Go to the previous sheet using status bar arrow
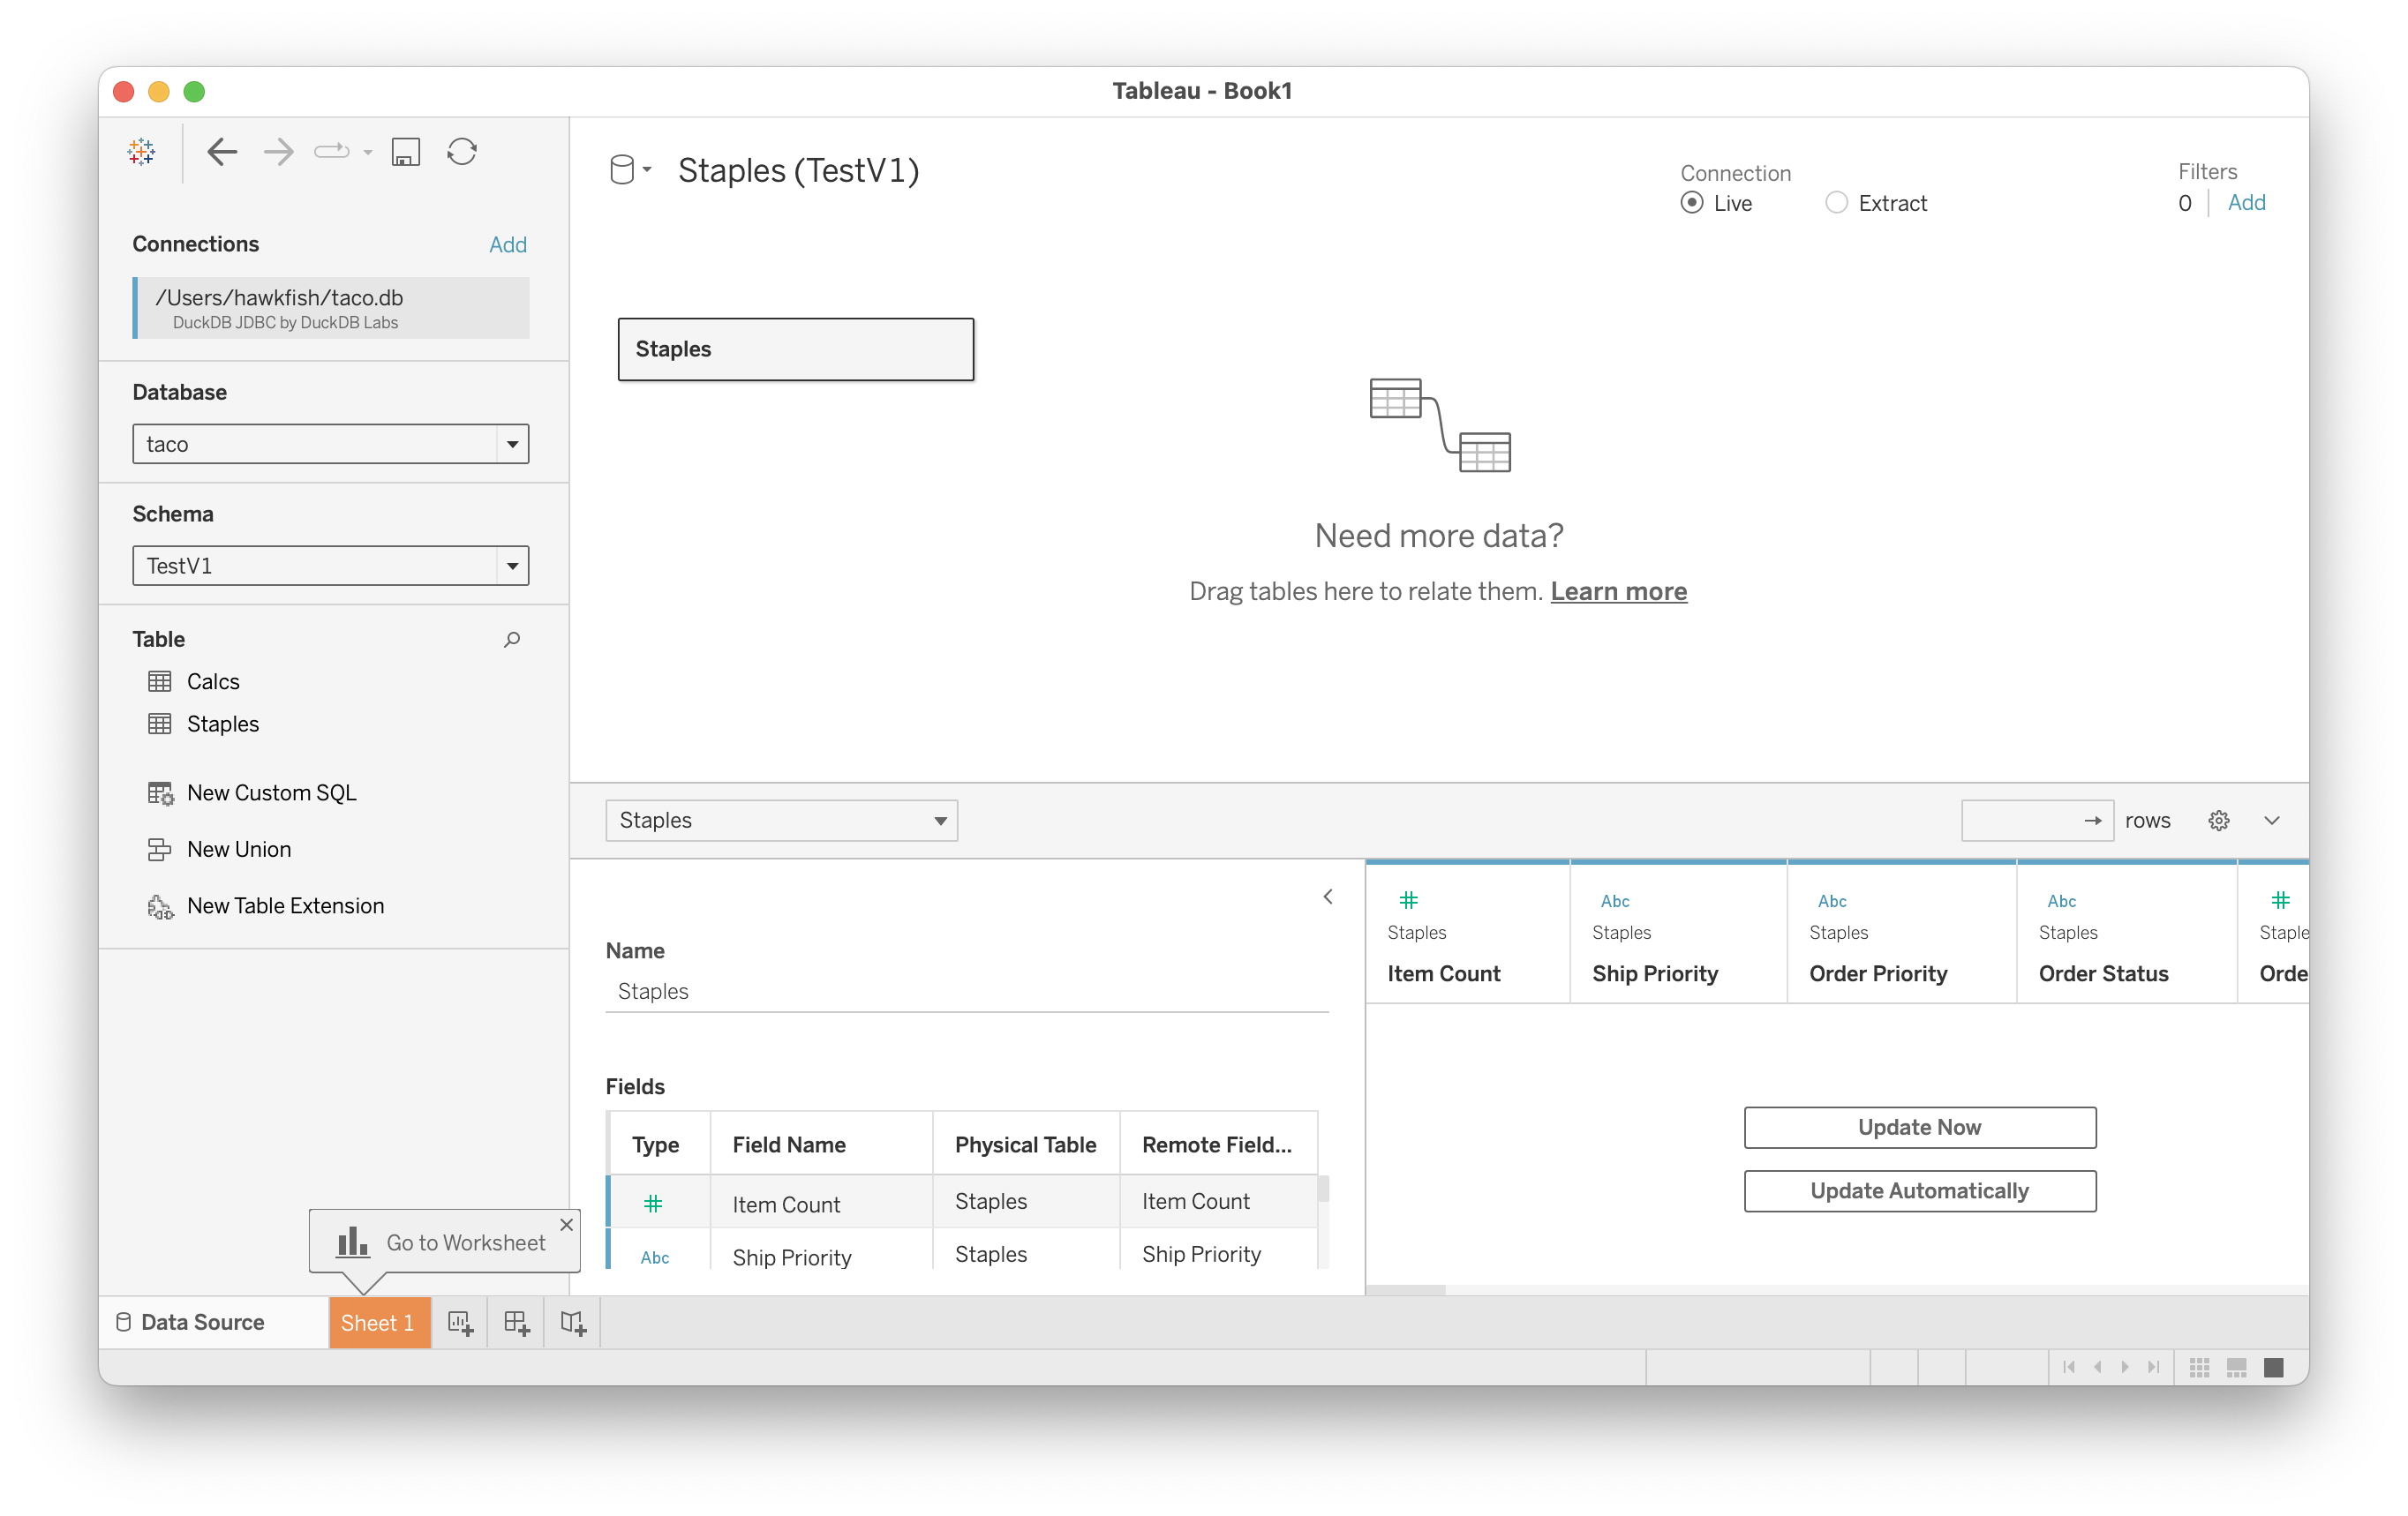Image resolution: width=2408 pixels, height=1516 pixels. [x=2097, y=1366]
